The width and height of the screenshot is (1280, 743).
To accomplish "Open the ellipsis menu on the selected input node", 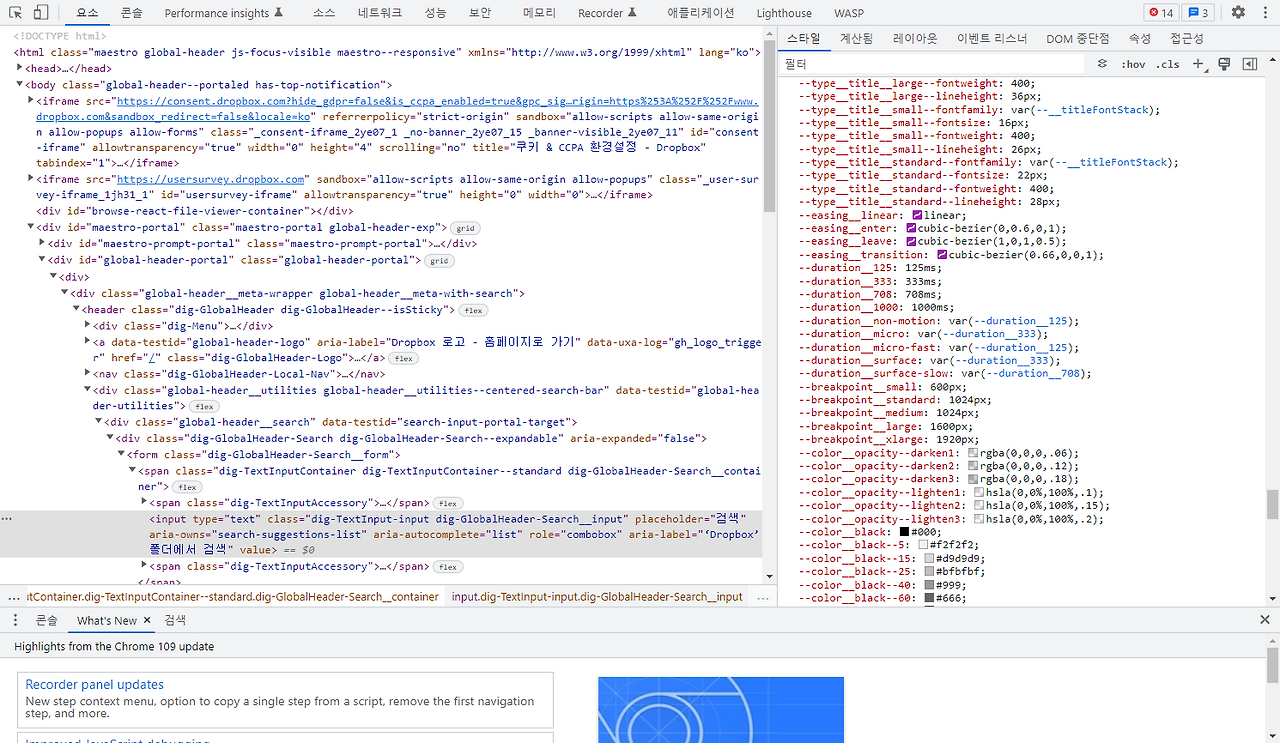I will point(7,519).
